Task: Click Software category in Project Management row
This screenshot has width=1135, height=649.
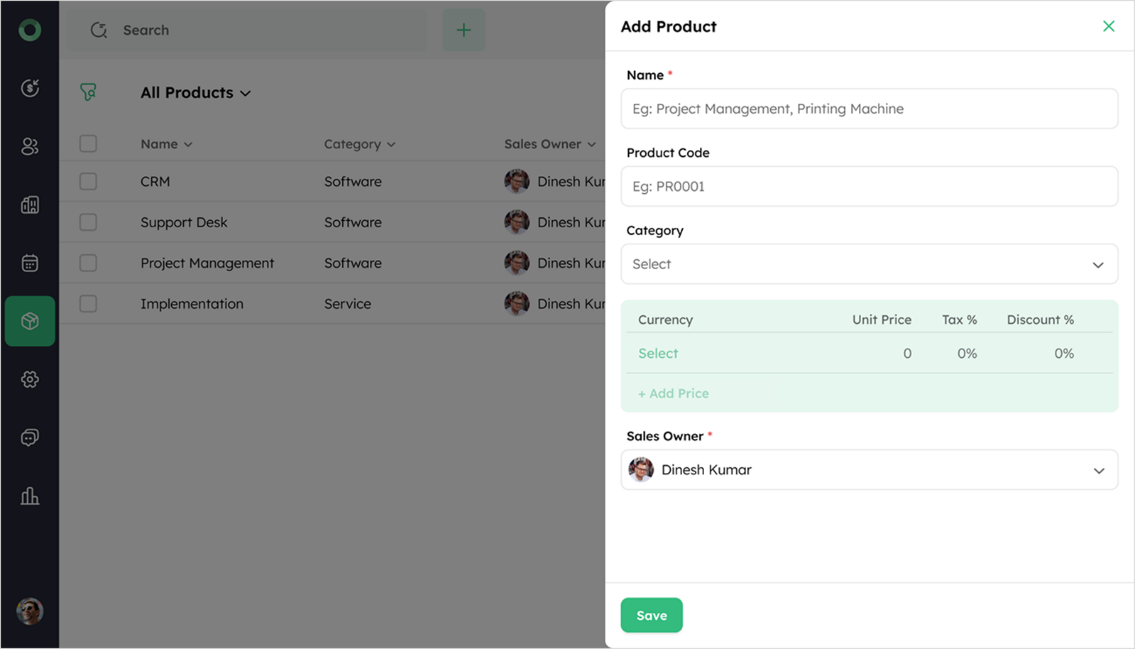Action: pos(353,263)
